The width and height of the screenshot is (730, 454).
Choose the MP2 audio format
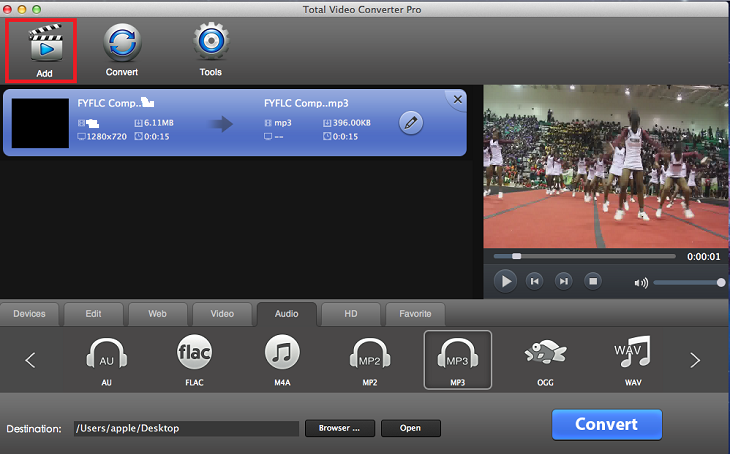pyautogui.click(x=370, y=360)
